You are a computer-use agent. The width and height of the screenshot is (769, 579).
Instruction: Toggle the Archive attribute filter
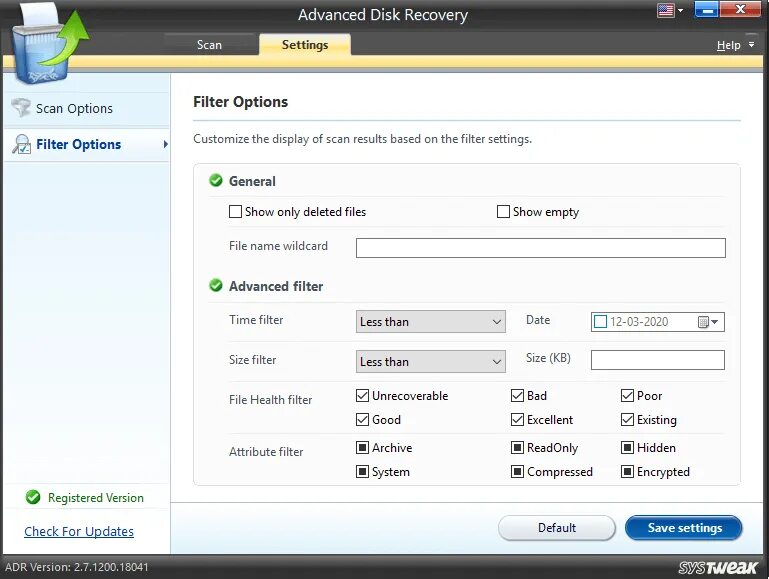pos(362,448)
